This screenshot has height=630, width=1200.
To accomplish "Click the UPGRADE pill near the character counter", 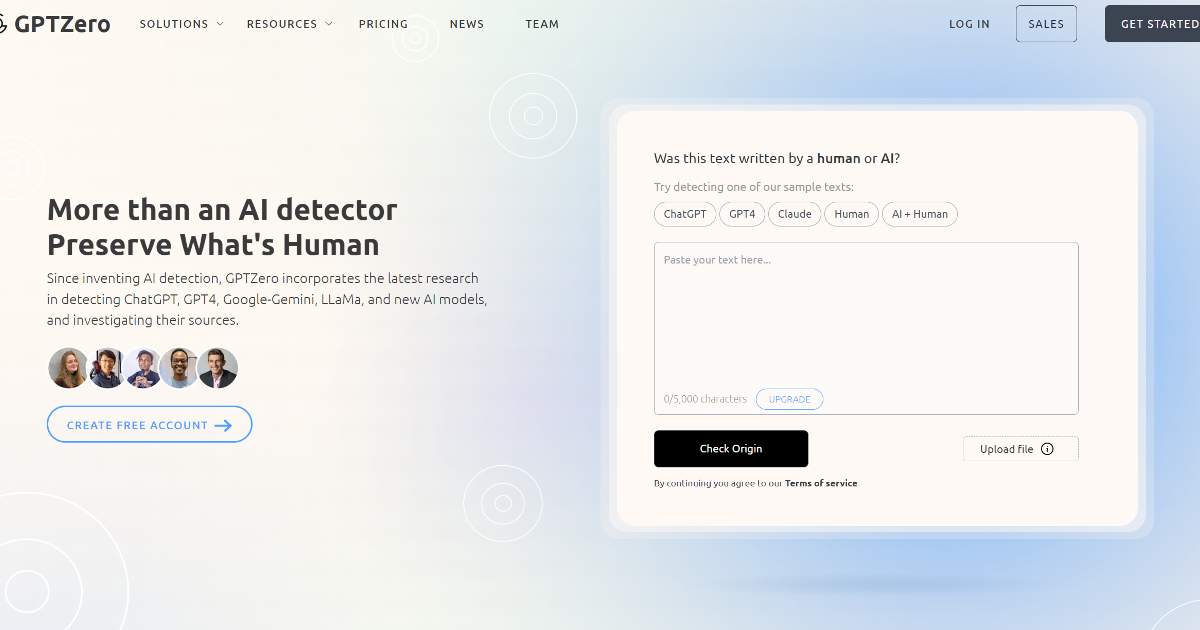I will [x=789, y=398].
